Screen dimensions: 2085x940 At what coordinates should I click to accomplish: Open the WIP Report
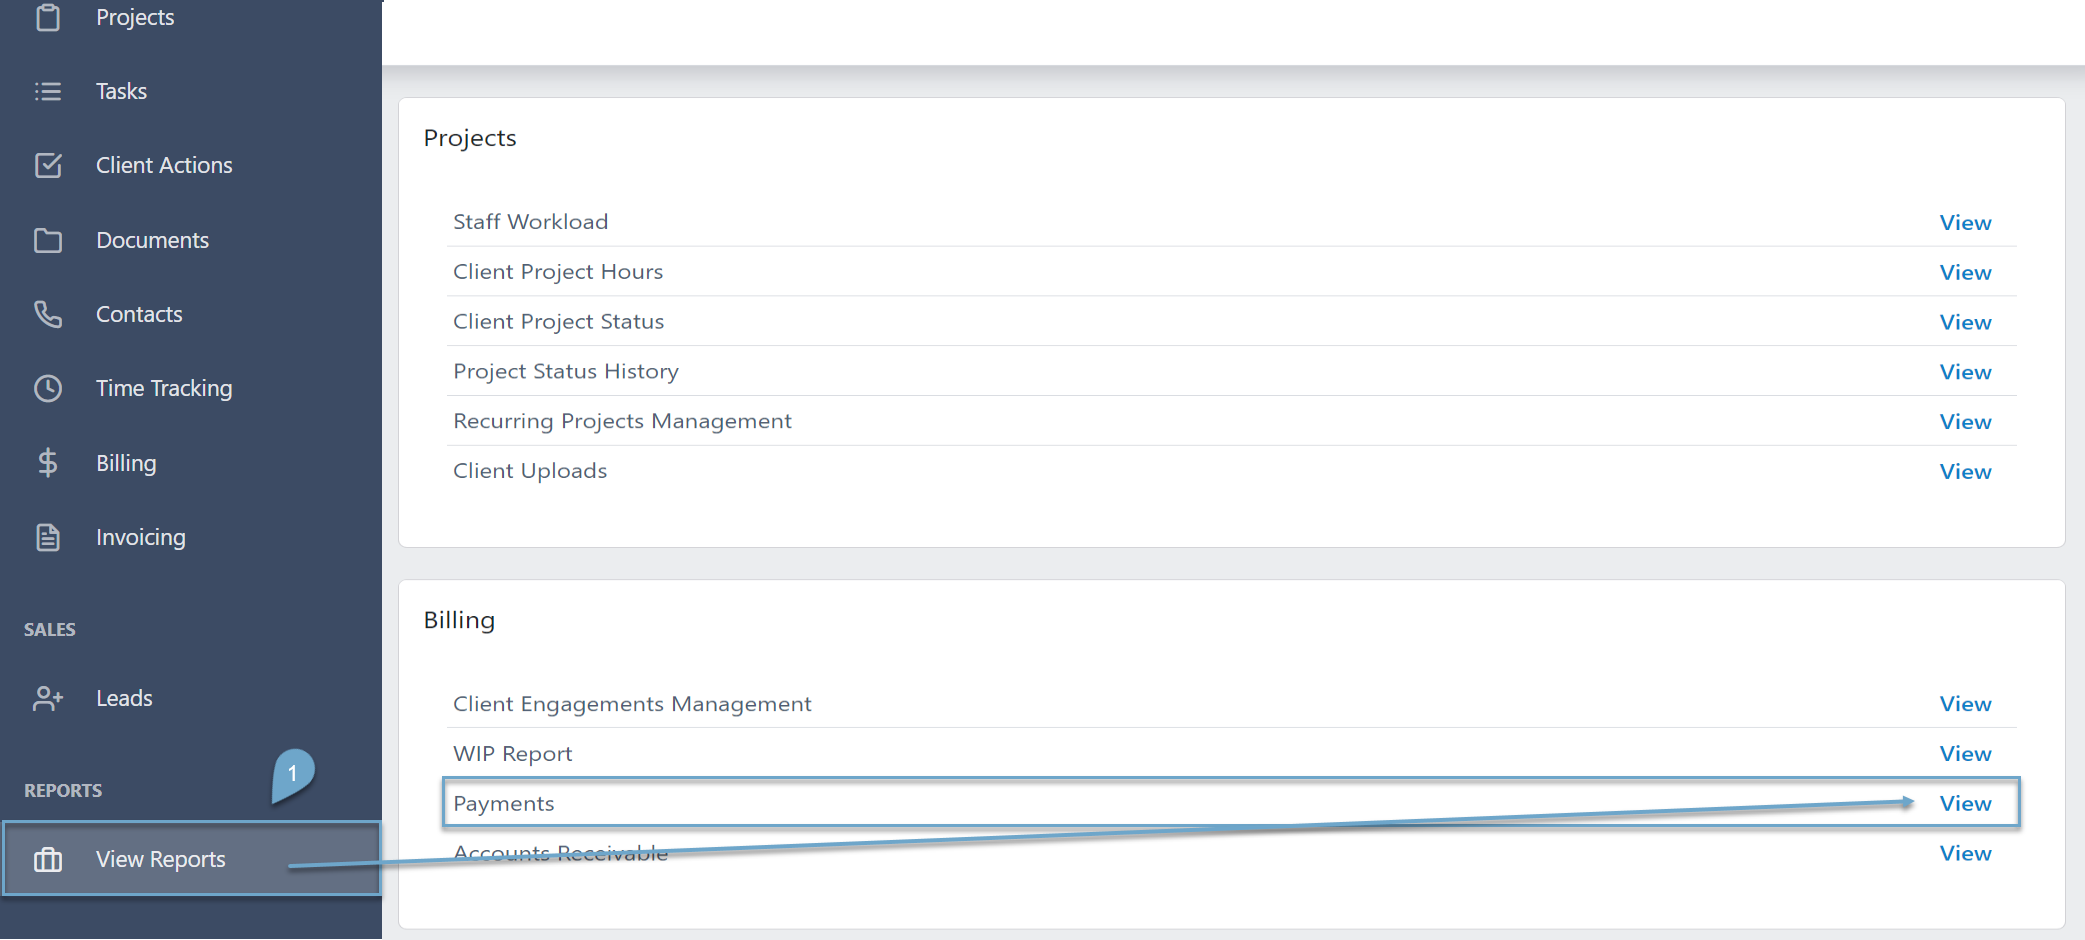pyautogui.click(x=1965, y=753)
